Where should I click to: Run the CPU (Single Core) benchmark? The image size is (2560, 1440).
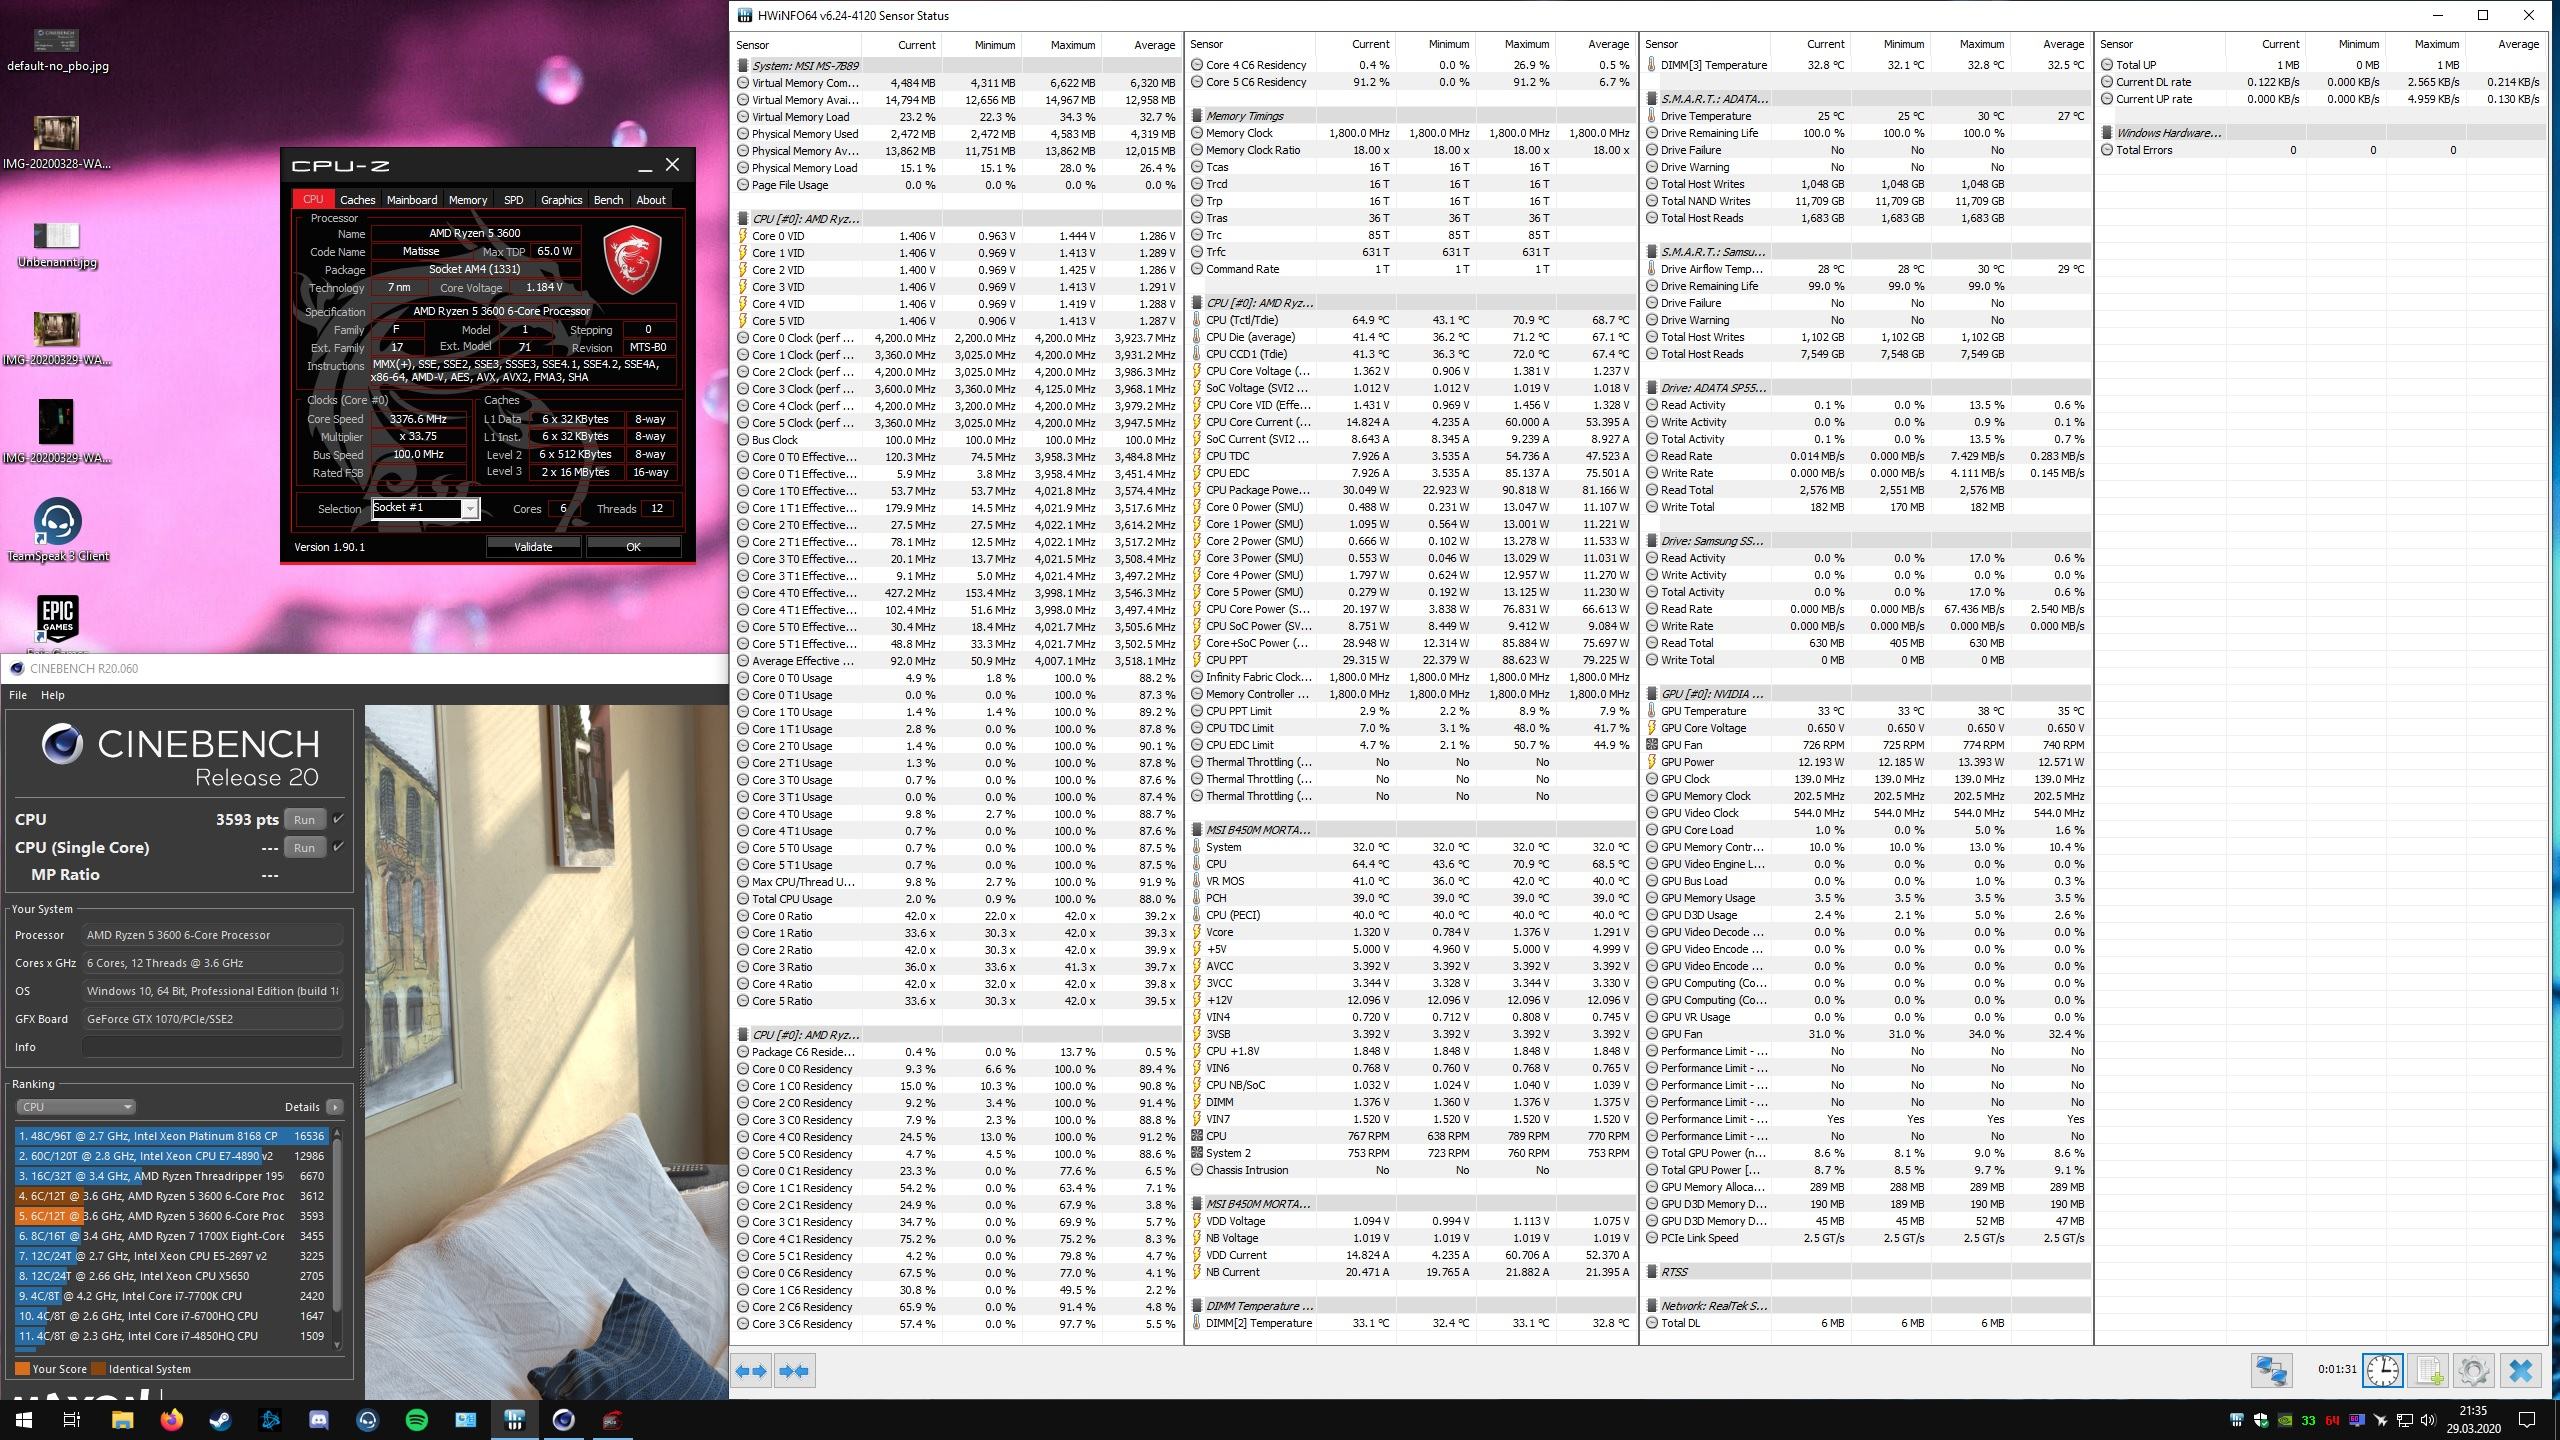(304, 847)
